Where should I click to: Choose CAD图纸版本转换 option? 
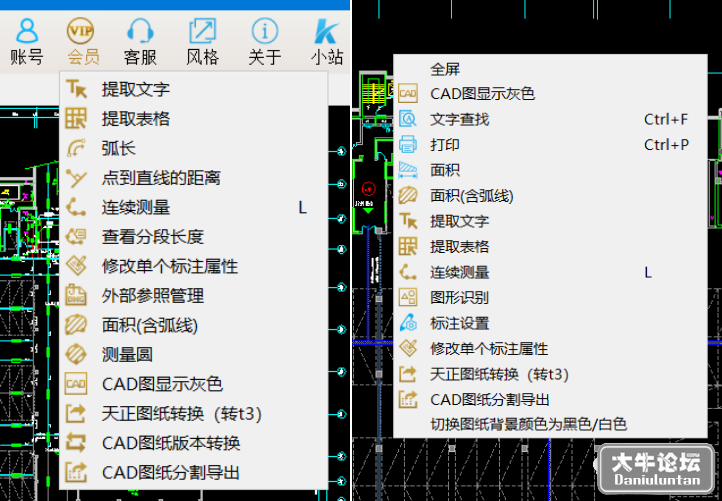193,443
